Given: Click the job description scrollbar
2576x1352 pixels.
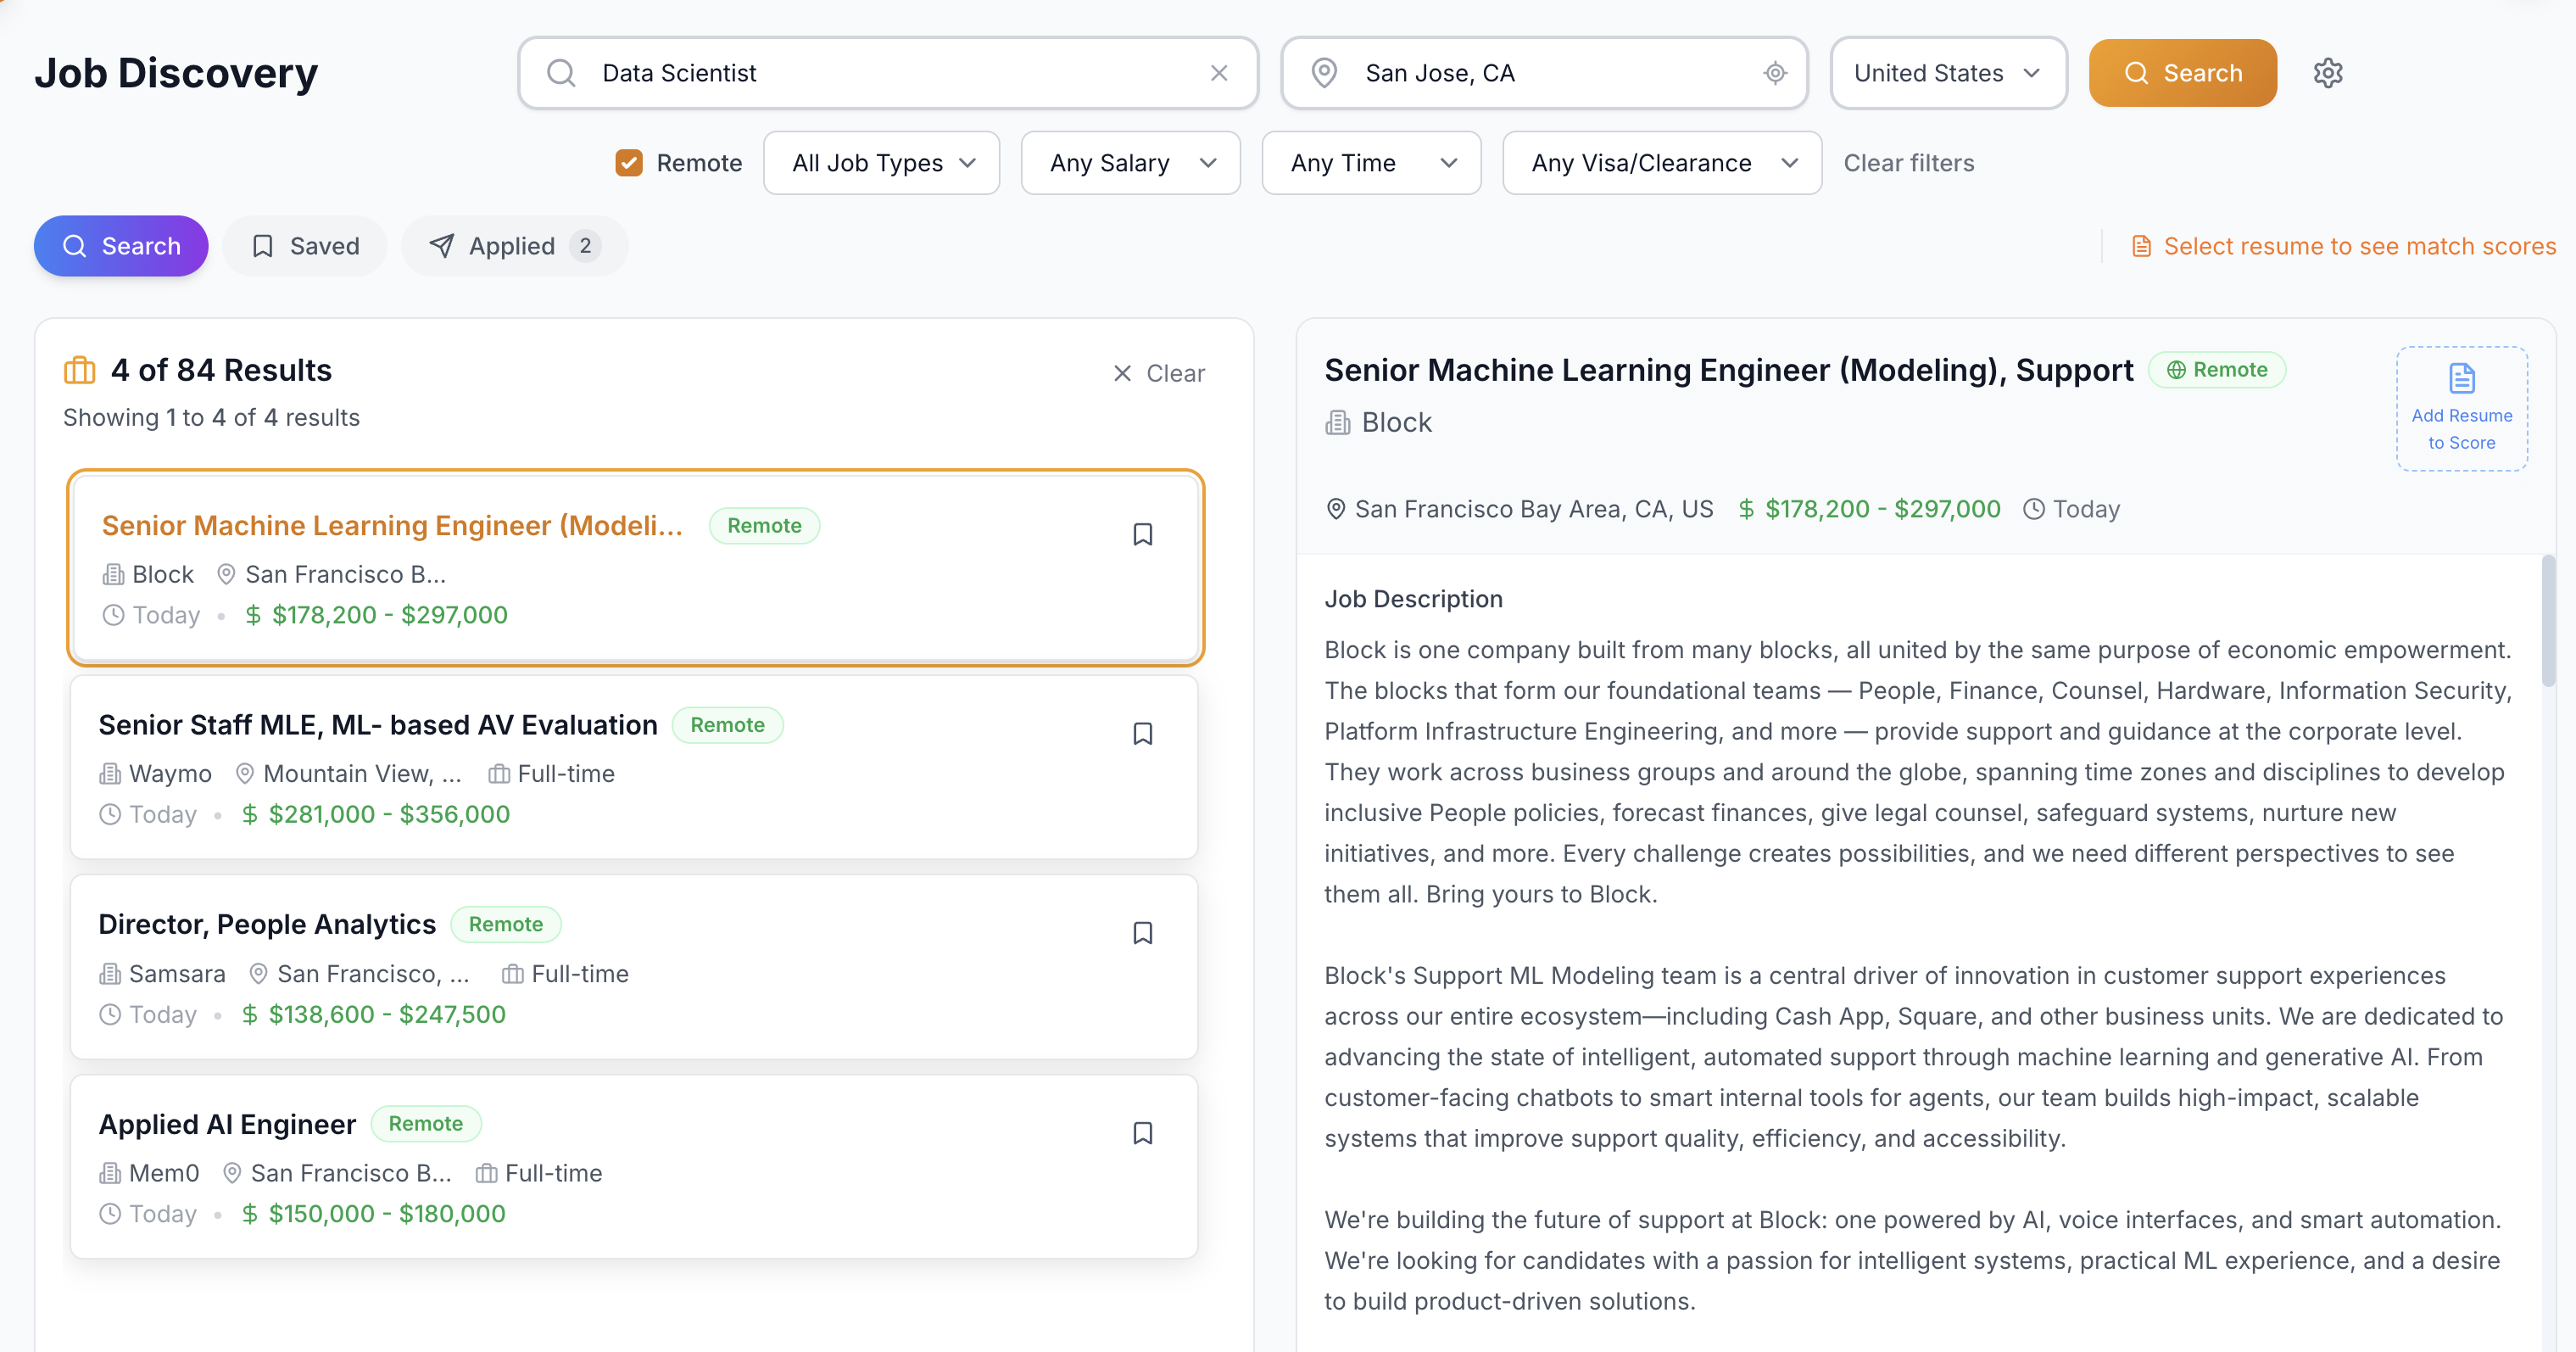Looking at the screenshot, I should [2548, 620].
